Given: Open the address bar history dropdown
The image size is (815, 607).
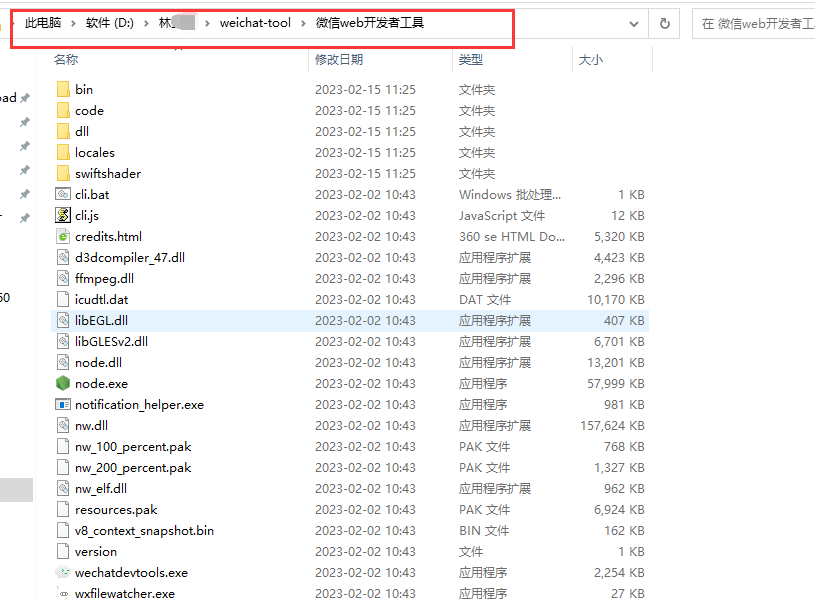Looking at the screenshot, I should (x=634, y=23).
